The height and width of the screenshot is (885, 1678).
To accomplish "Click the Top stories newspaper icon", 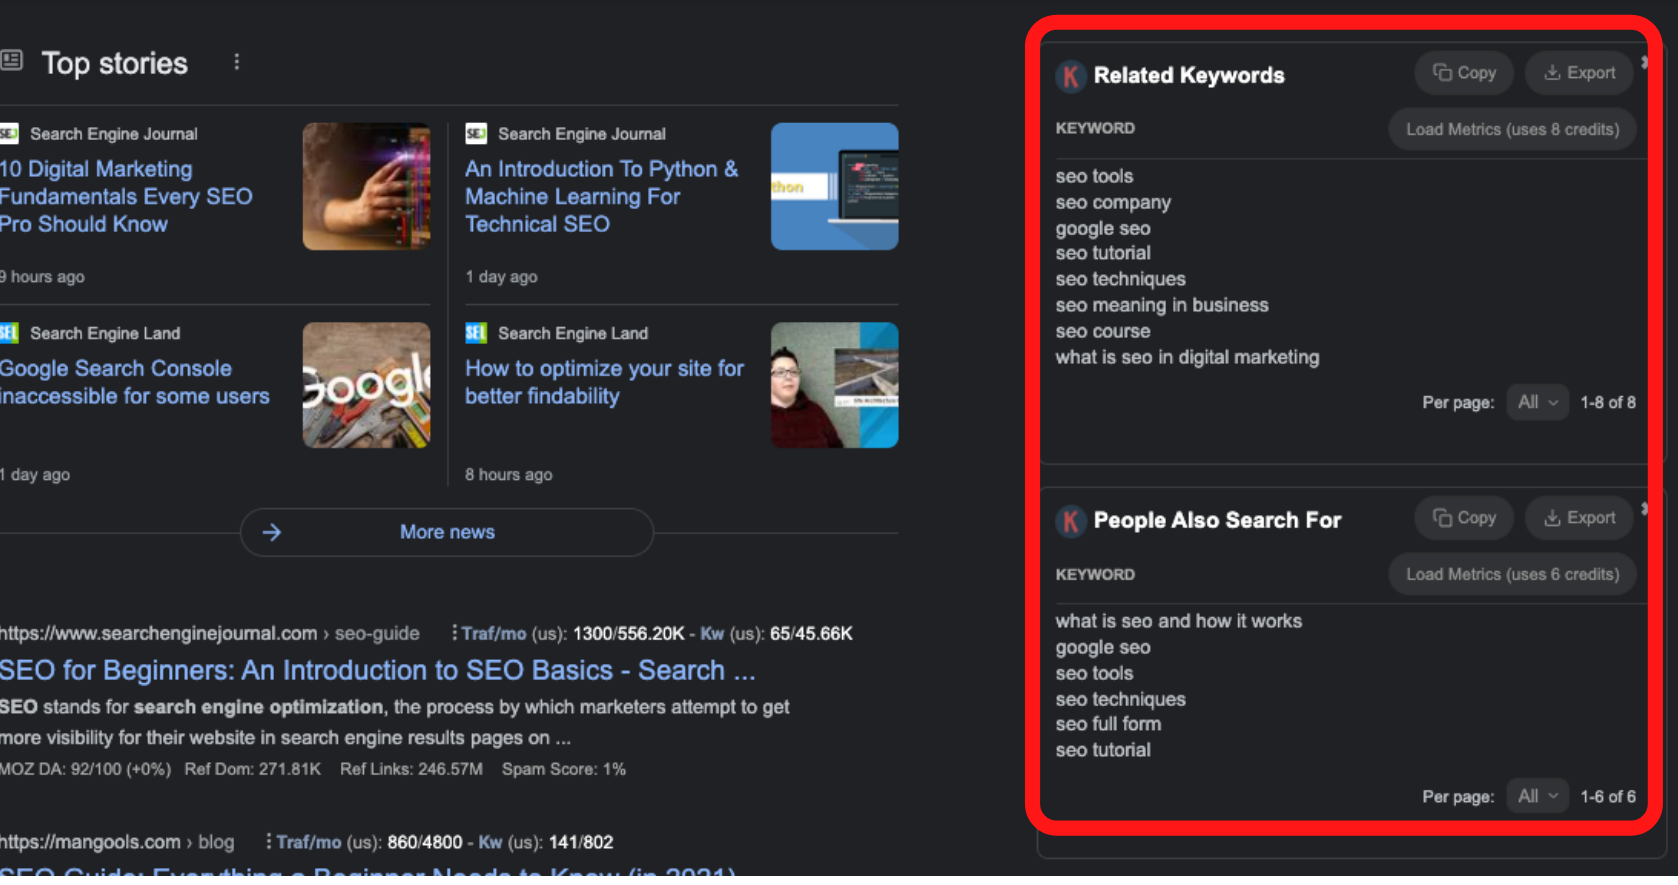I will click(x=12, y=61).
